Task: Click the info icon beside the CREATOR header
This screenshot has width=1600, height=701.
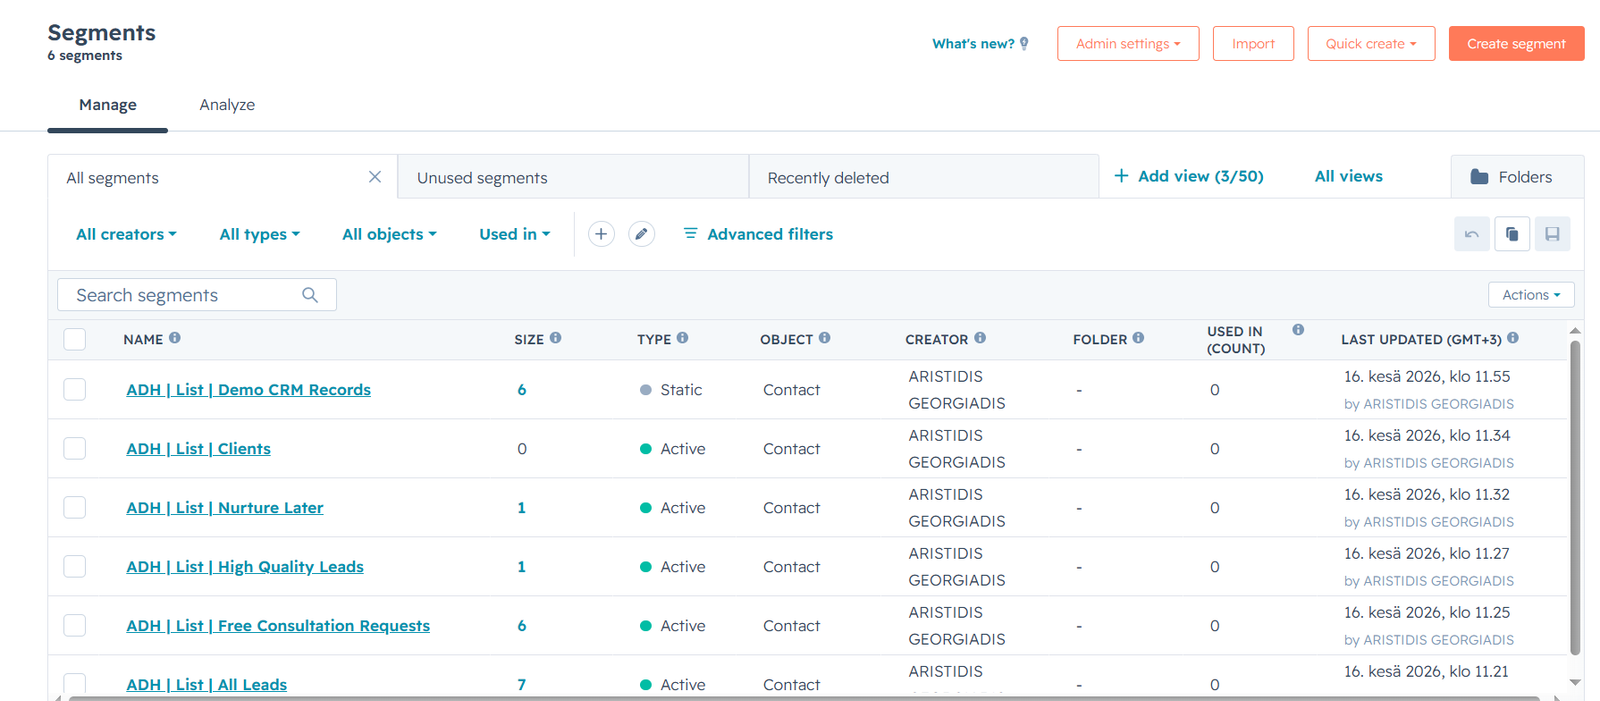Action: (x=980, y=338)
